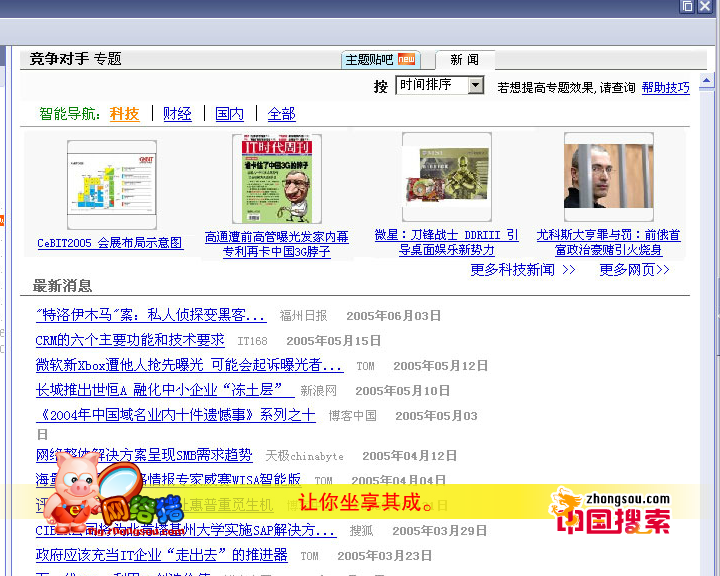Select 国内 in smart navigation
Viewport: 720px width, 576px height.
(230, 113)
